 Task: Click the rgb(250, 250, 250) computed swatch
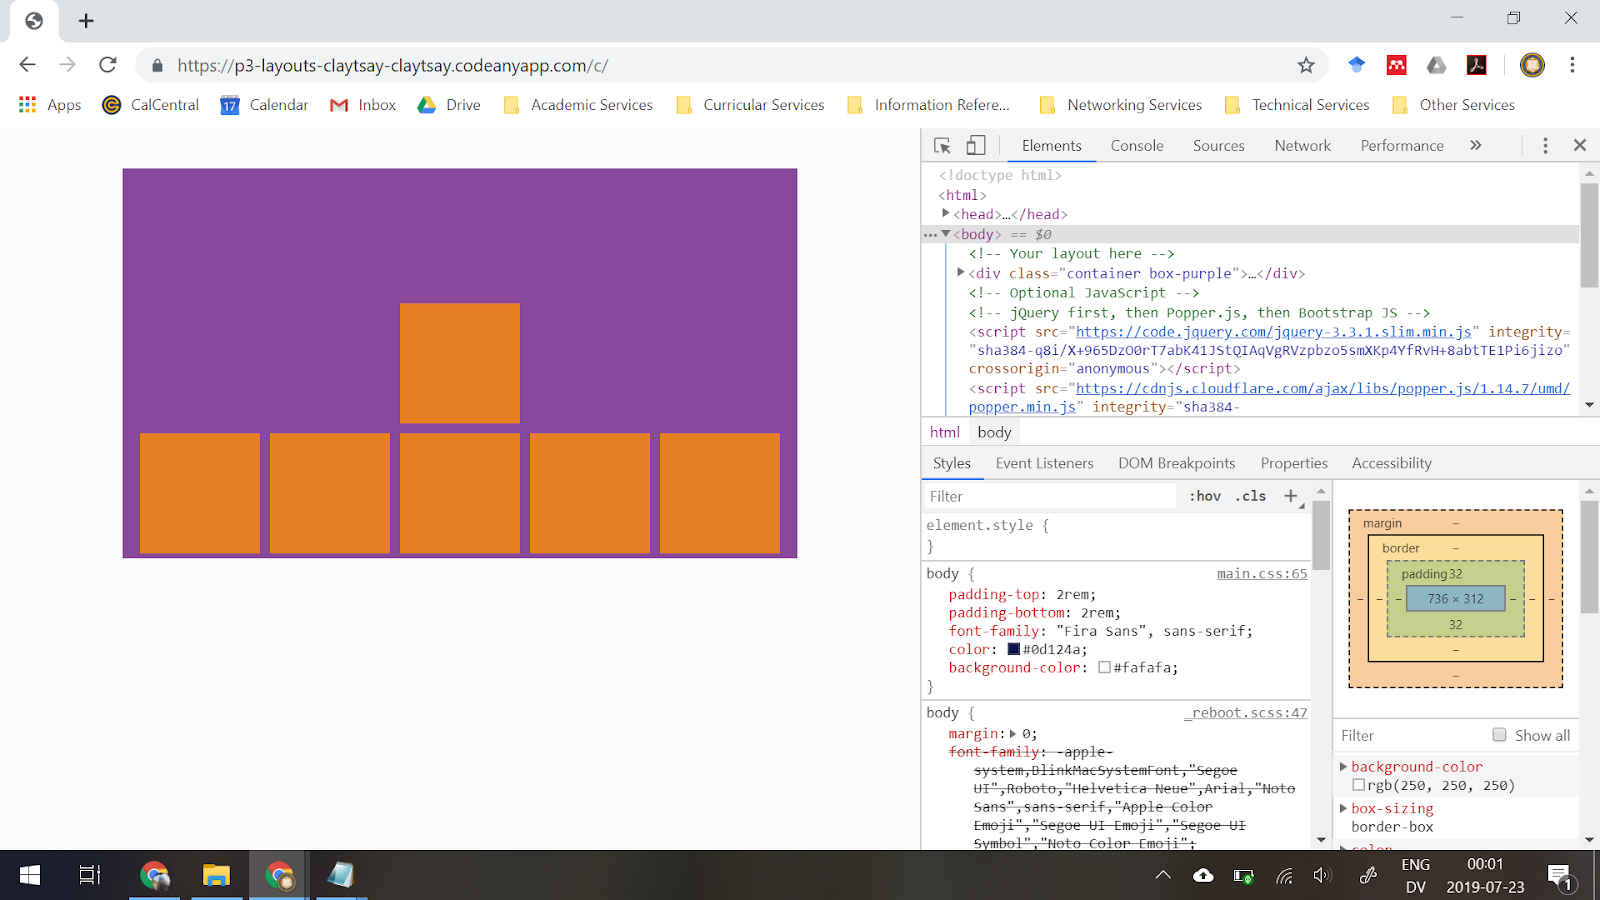(x=1359, y=786)
